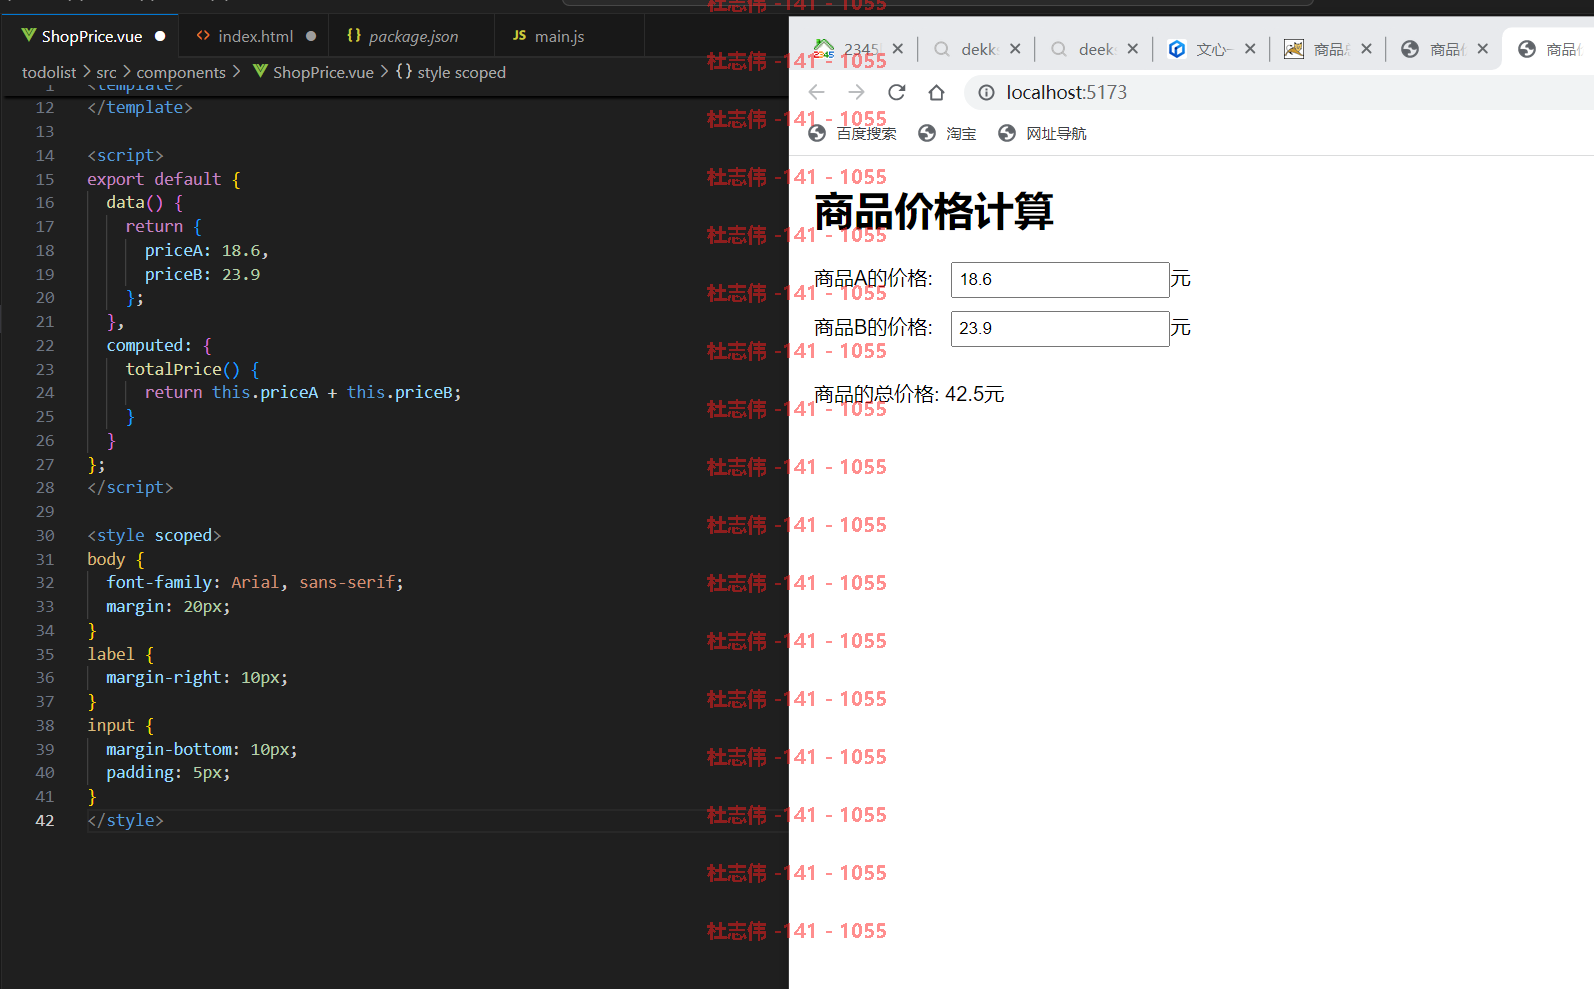Switch to the ShopPrice.vue editor tab
This screenshot has height=989, width=1594.
(92, 36)
